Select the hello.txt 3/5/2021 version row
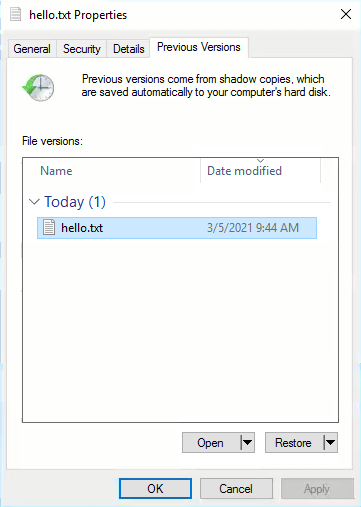The height and width of the screenshot is (507, 361). [177, 228]
